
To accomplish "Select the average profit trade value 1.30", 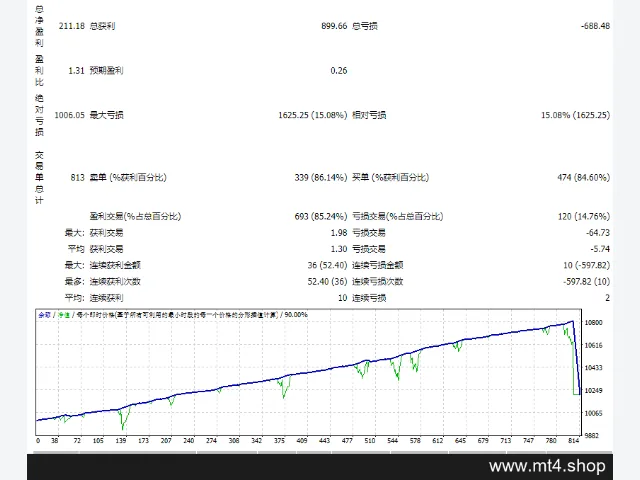I will [339, 249].
